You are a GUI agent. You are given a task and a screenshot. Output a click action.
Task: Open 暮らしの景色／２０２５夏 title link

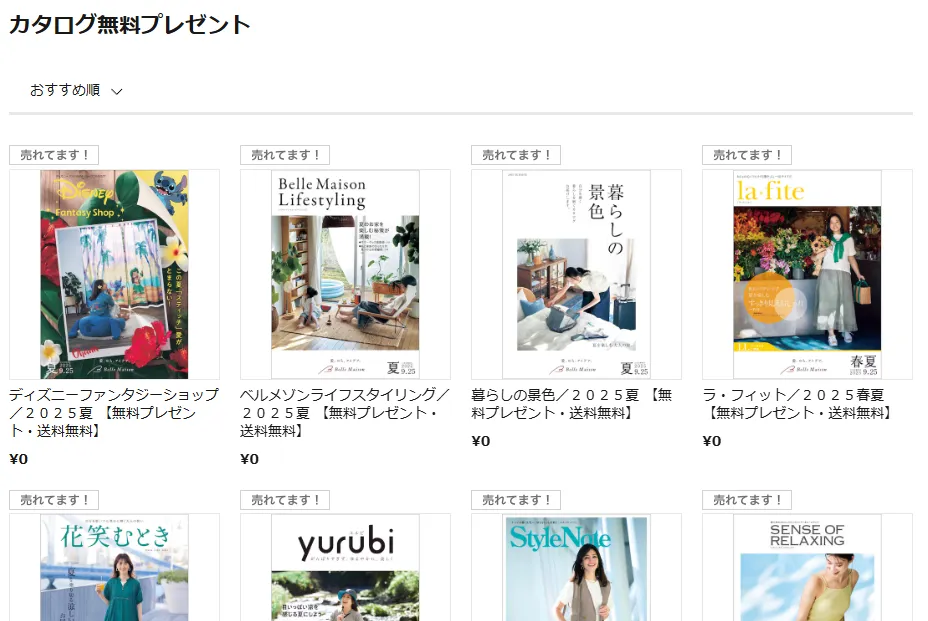pos(572,404)
